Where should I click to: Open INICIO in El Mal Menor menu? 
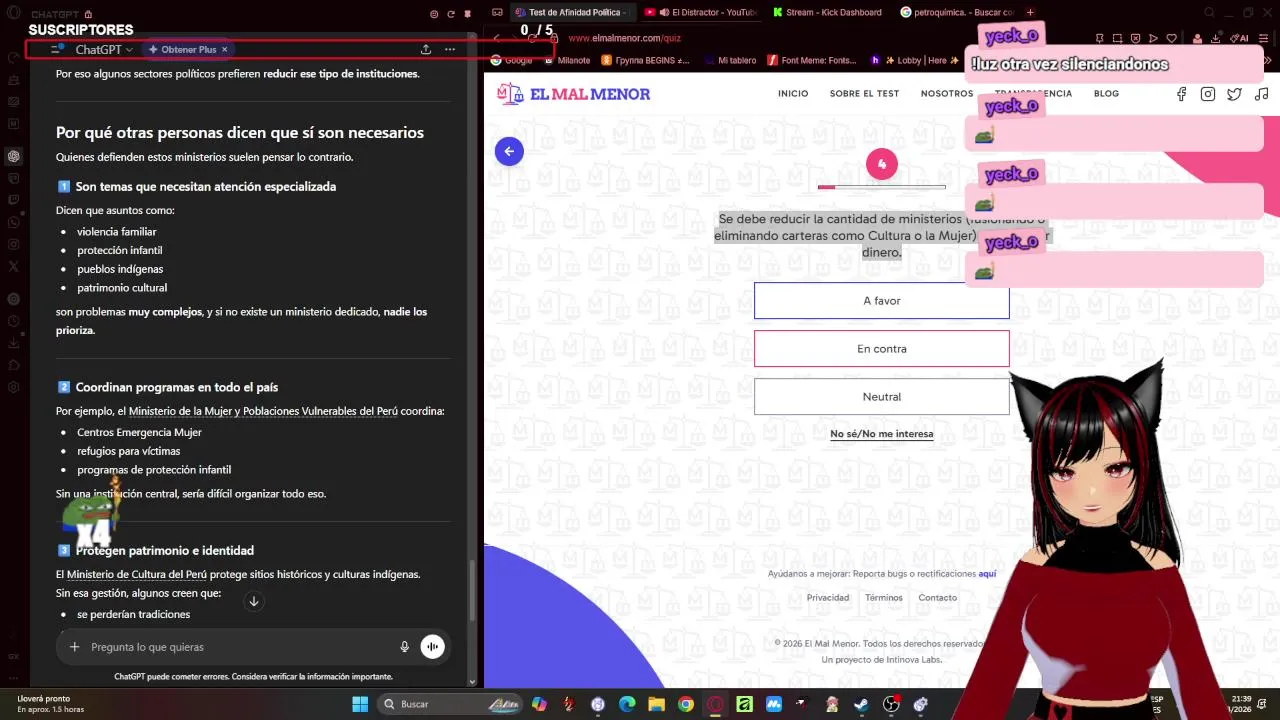(793, 94)
